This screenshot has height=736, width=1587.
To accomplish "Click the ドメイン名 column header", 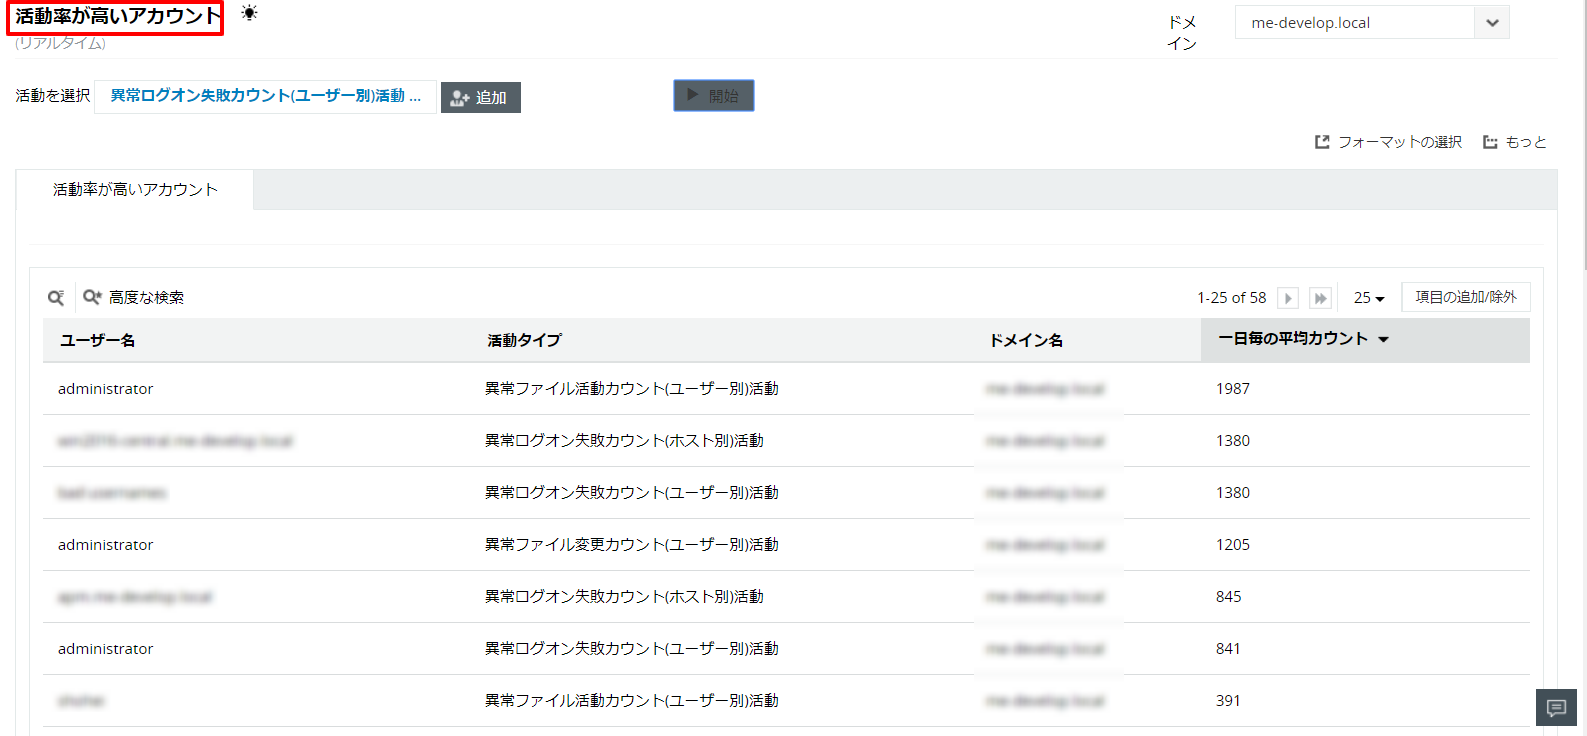I will 1026,341.
